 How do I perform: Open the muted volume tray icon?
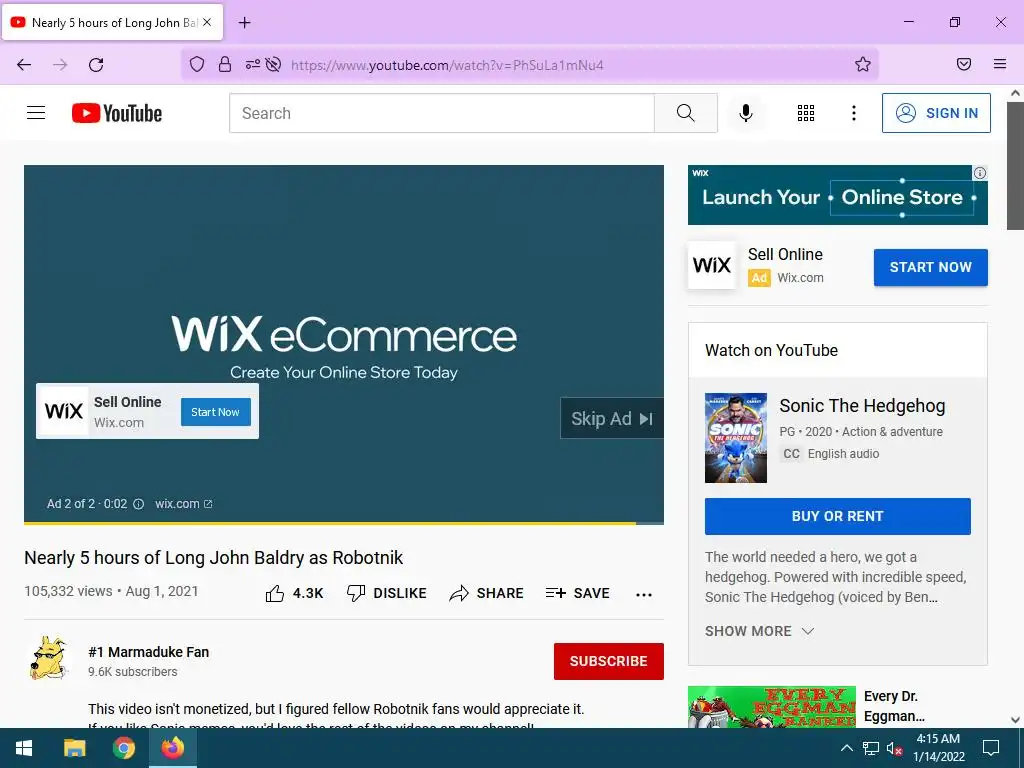[x=895, y=748]
